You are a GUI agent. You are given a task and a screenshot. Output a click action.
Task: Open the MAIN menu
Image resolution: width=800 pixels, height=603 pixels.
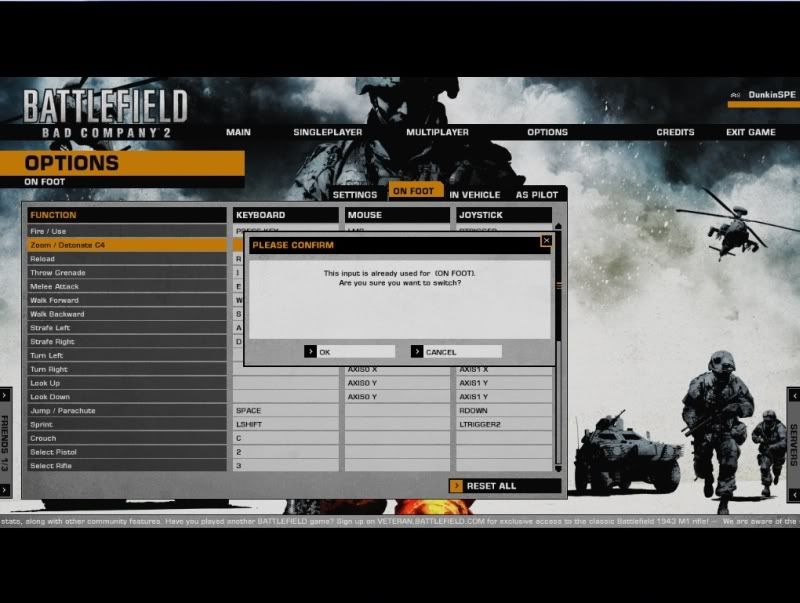(x=238, y=132)
